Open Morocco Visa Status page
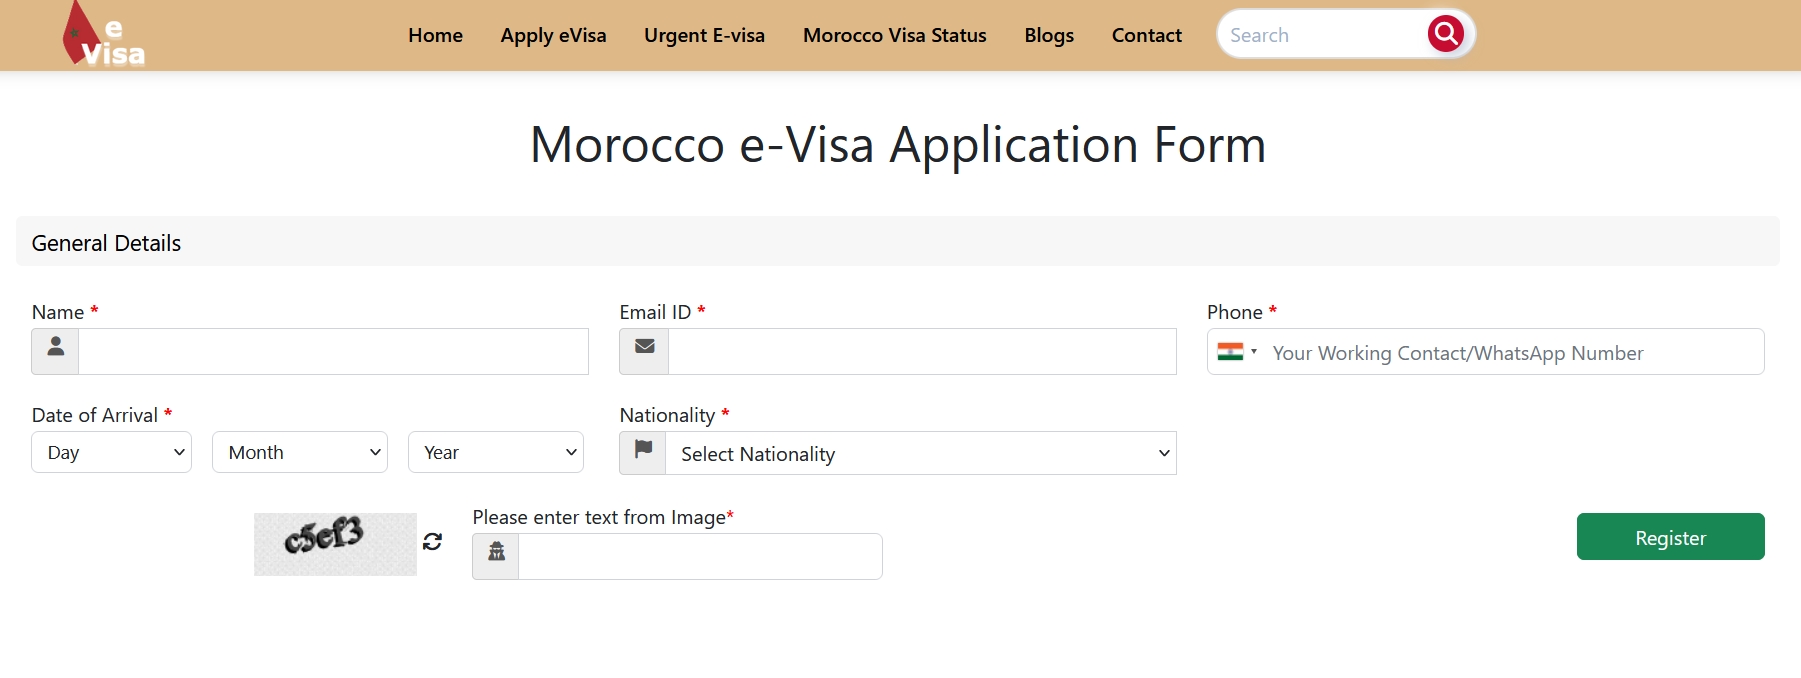Viewport: 1801px width, 678px height. pos(894,35)
